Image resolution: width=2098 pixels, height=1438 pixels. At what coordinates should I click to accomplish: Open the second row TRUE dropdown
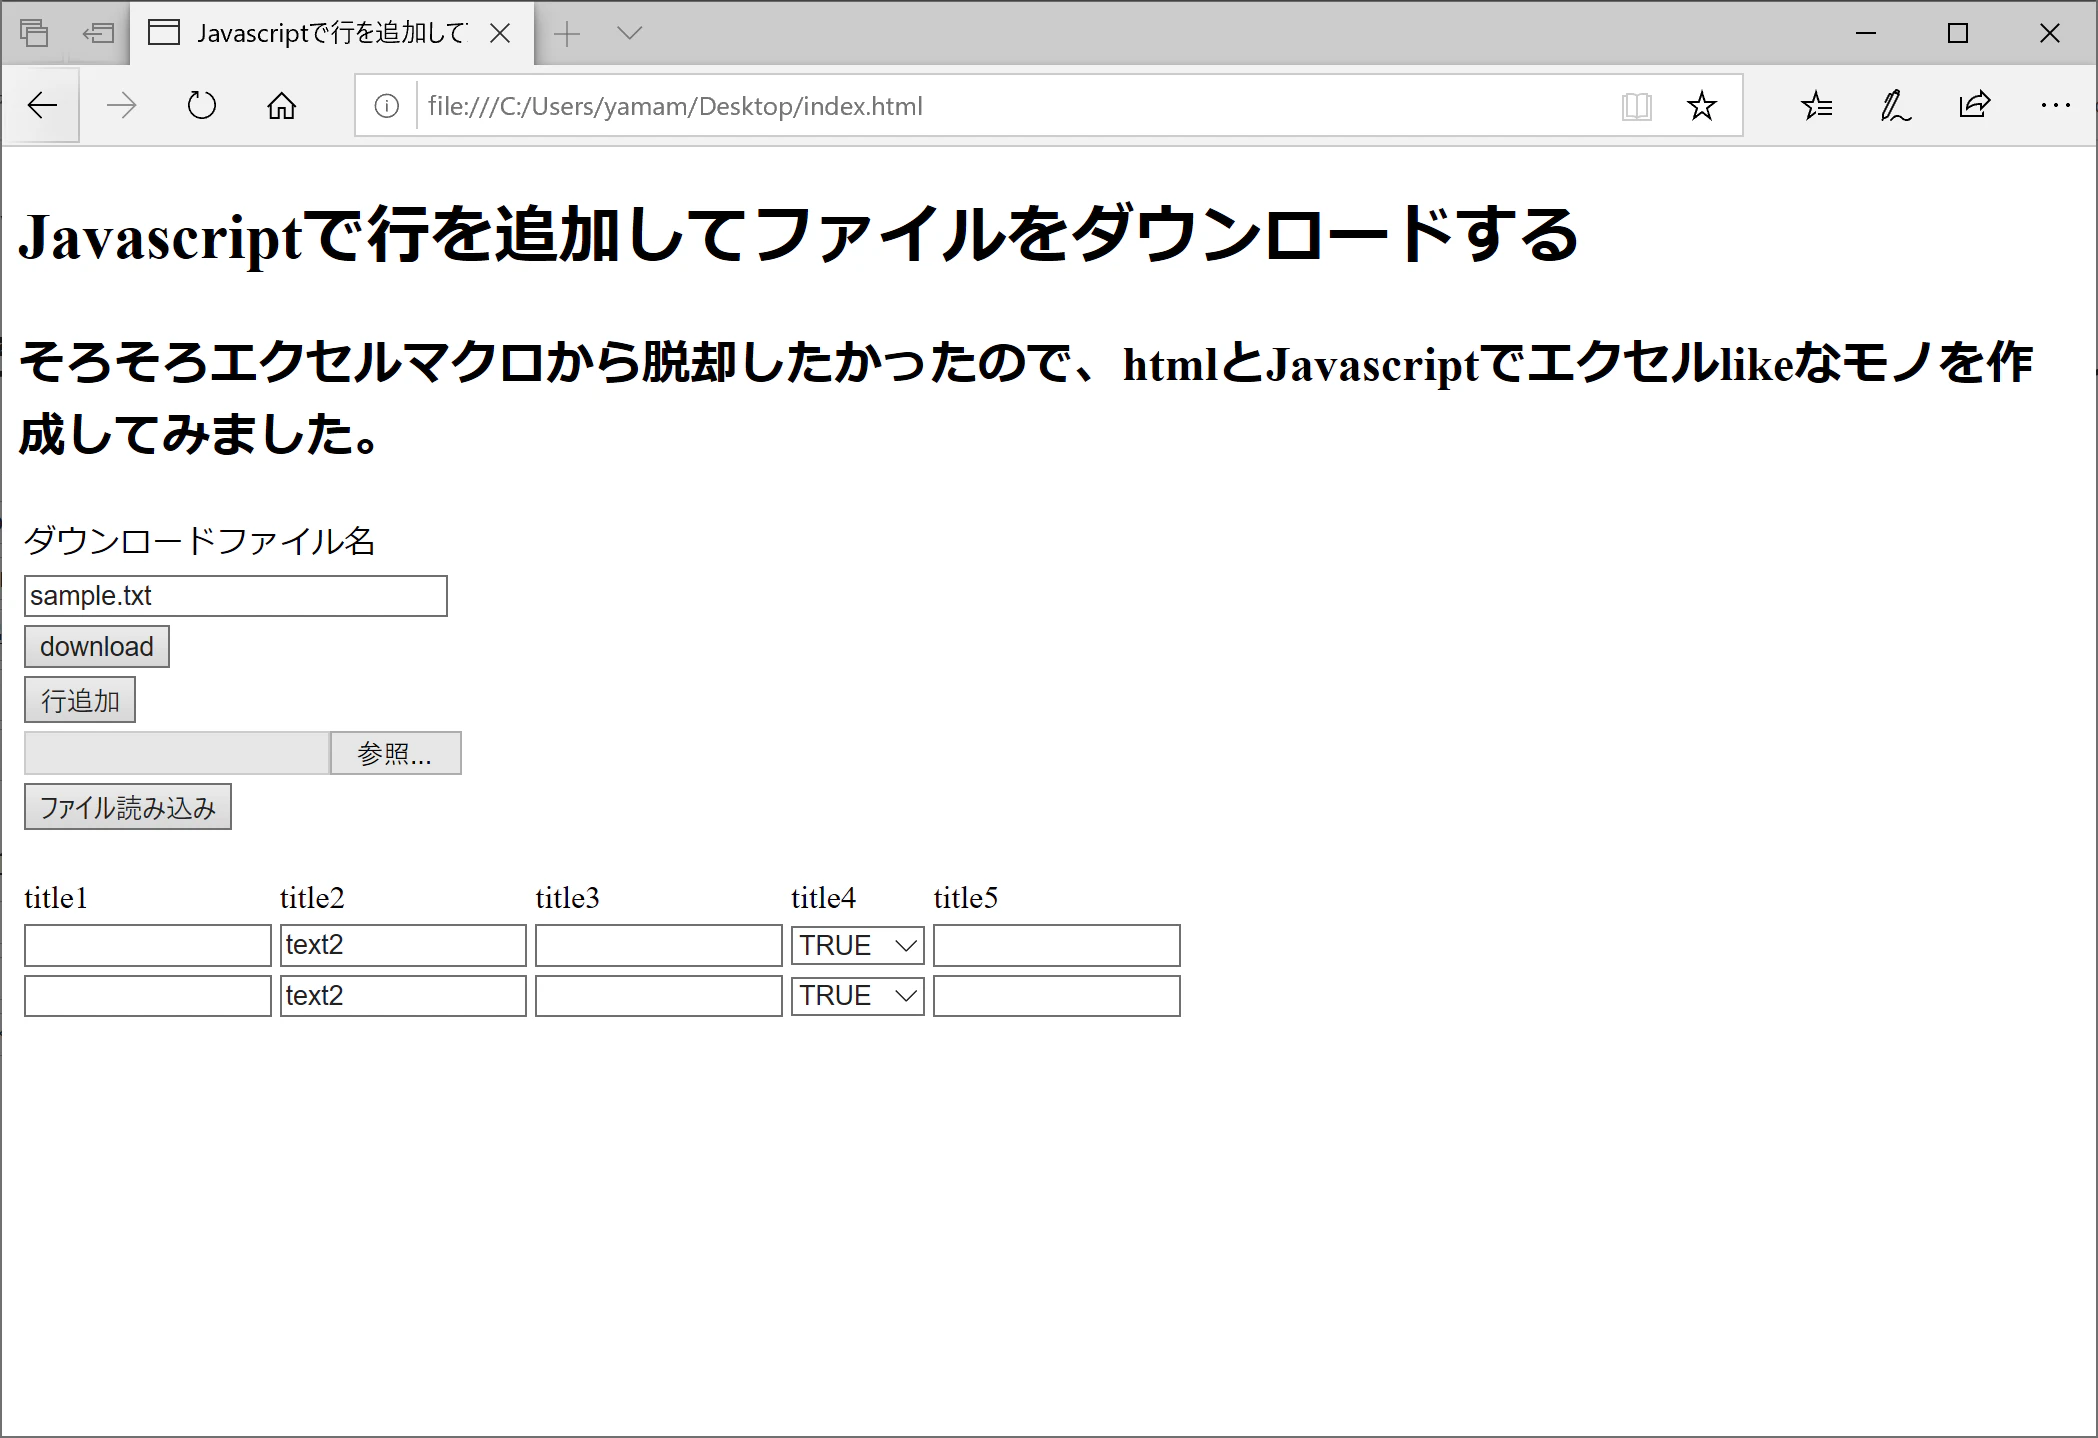pyautogui.click(x=858, y=996)
